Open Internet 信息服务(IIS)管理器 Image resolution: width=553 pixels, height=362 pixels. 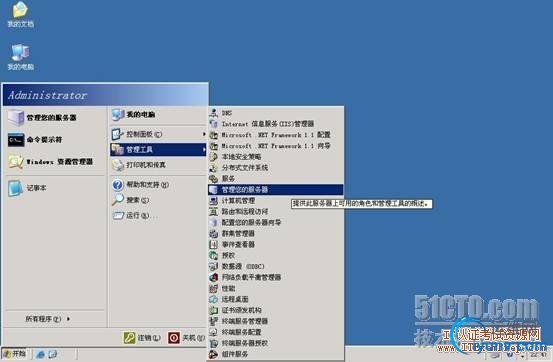pyautogui.click(x=276, y=124)
